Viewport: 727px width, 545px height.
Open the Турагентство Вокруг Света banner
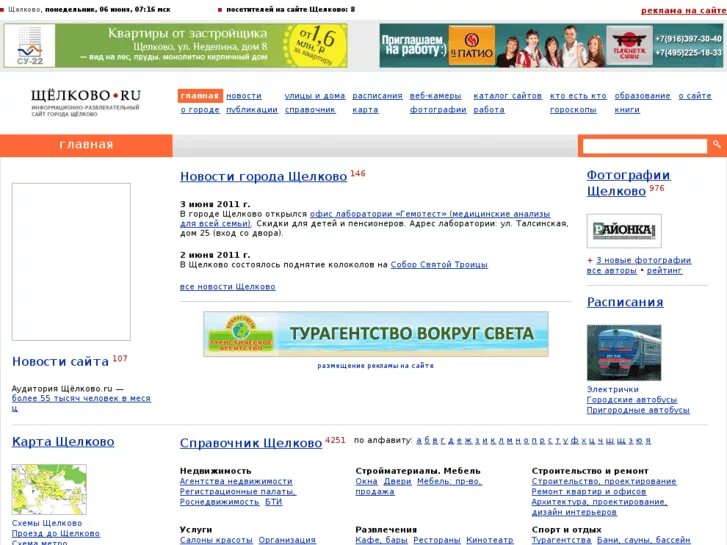pos(376,334)
